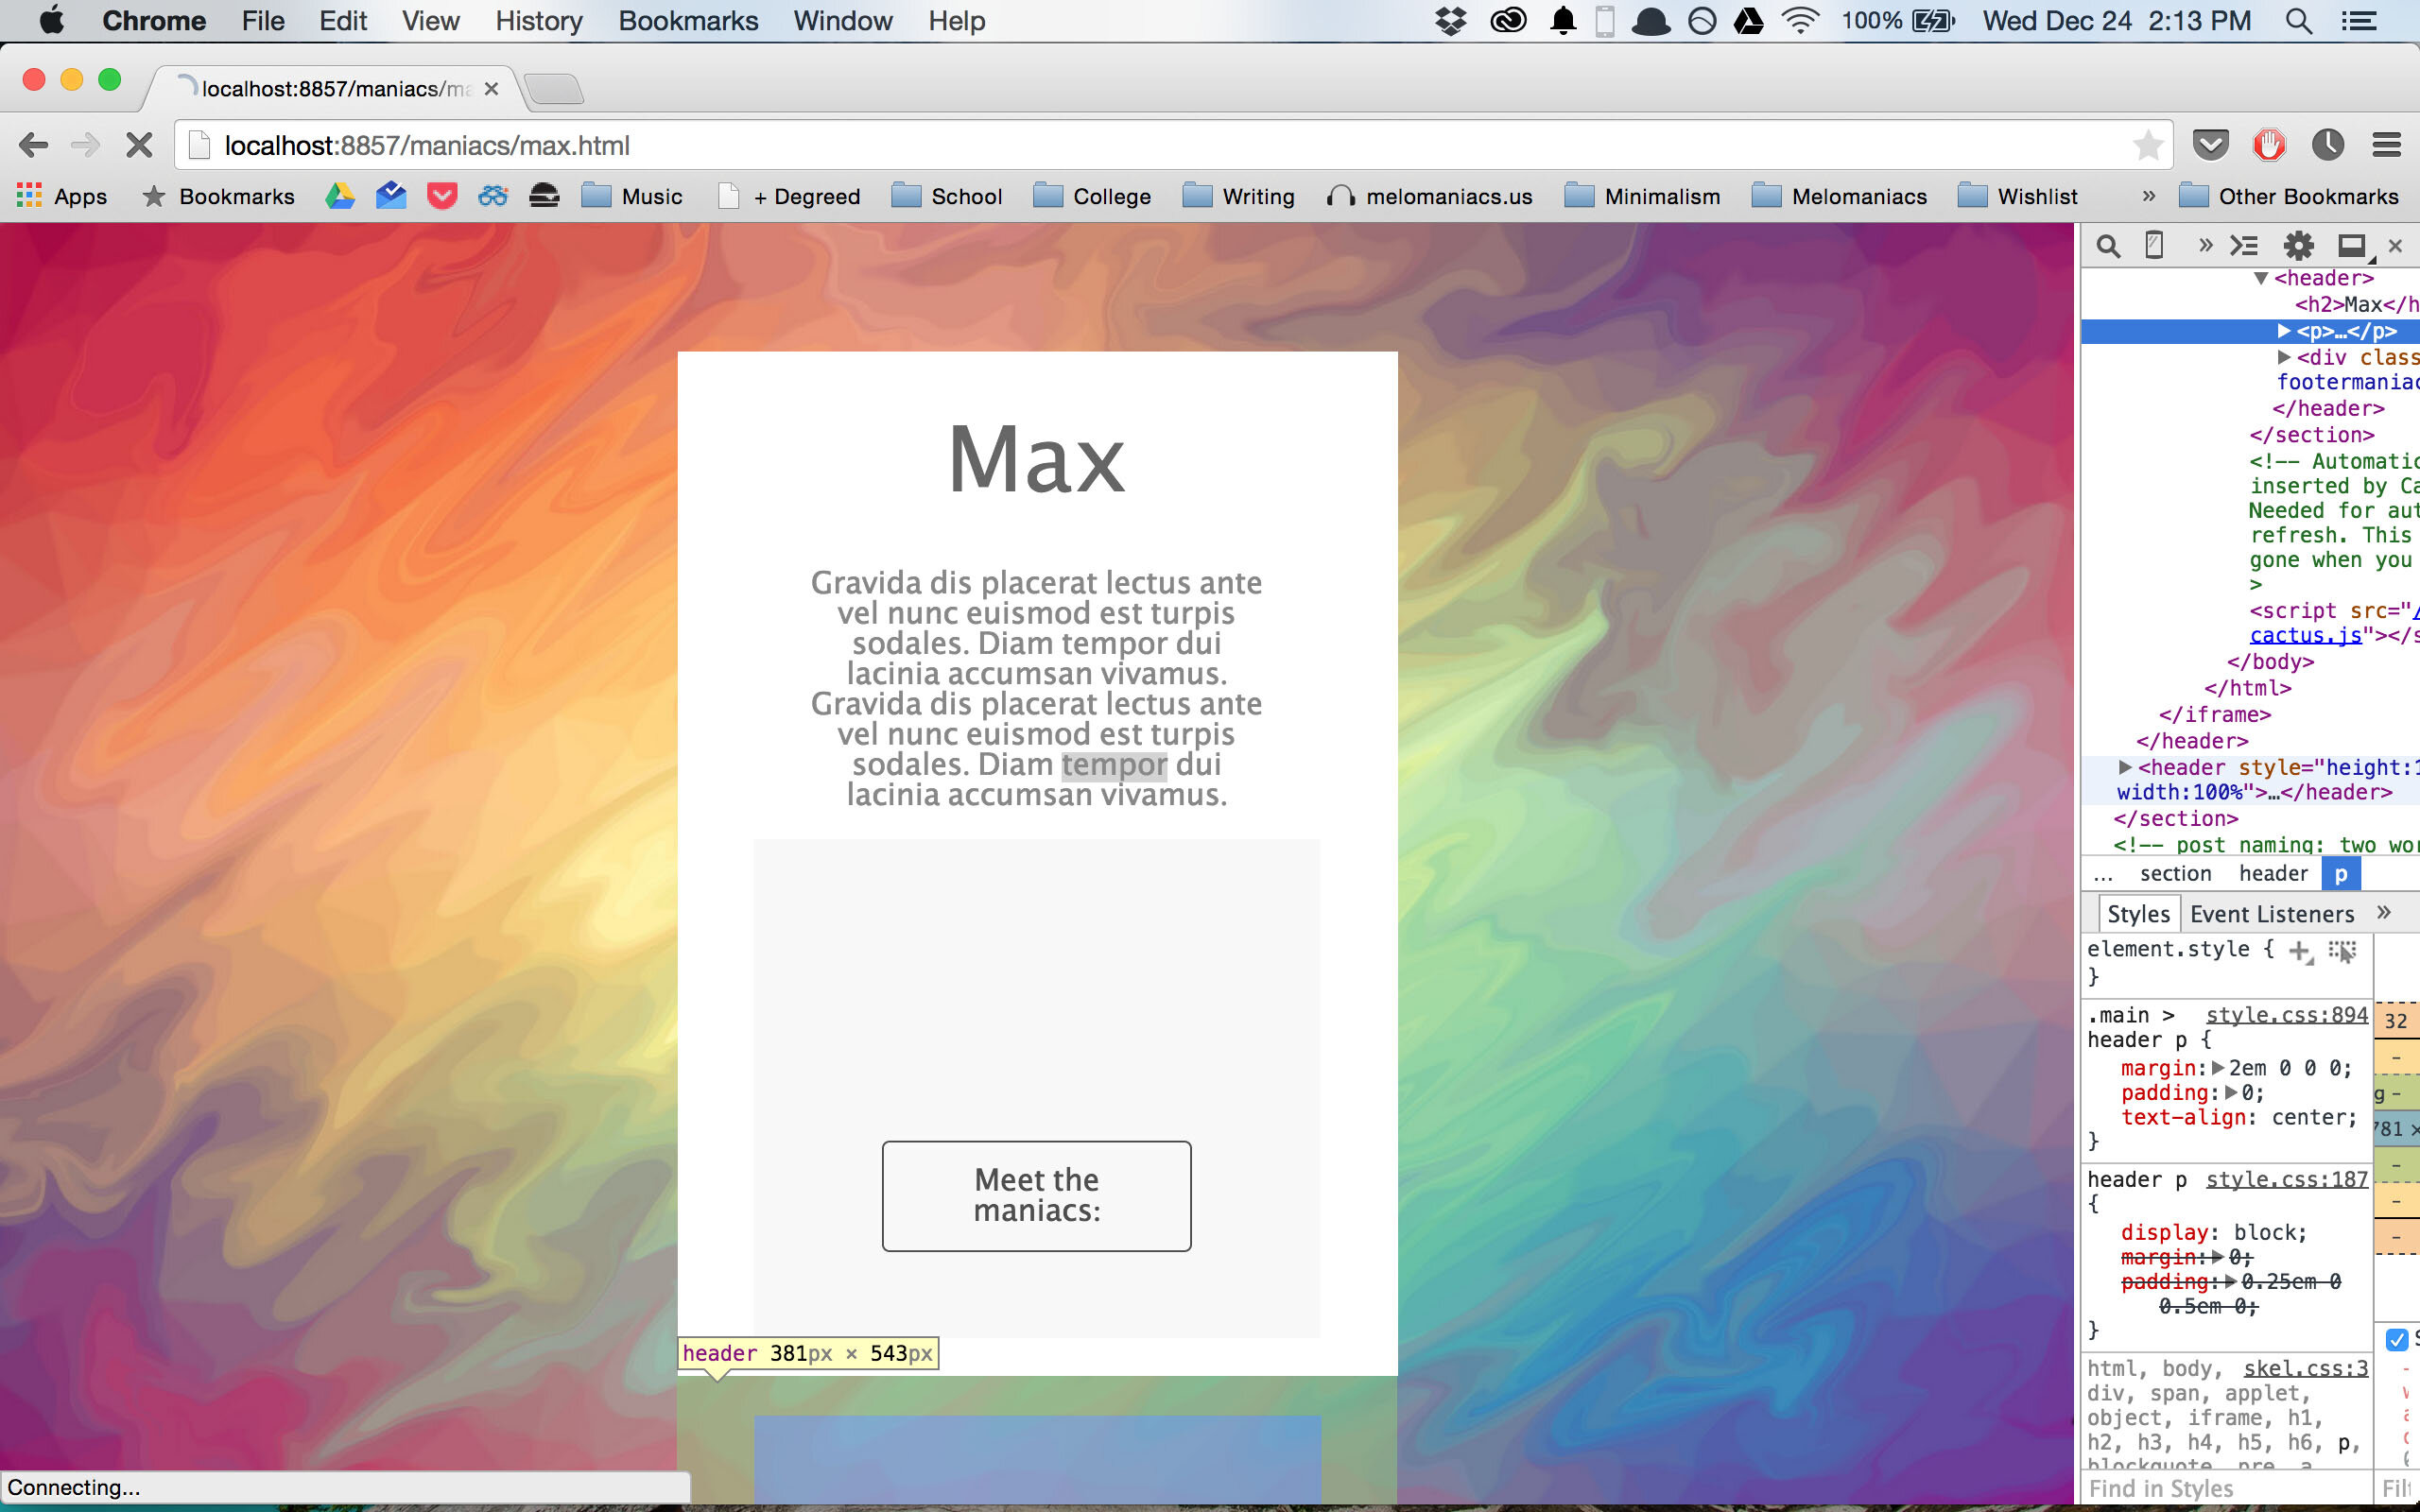Image resolution: width=2420 pixels, height=1512 pixels.
Task: Show the DevTools console drawer
Action: 2245,246
